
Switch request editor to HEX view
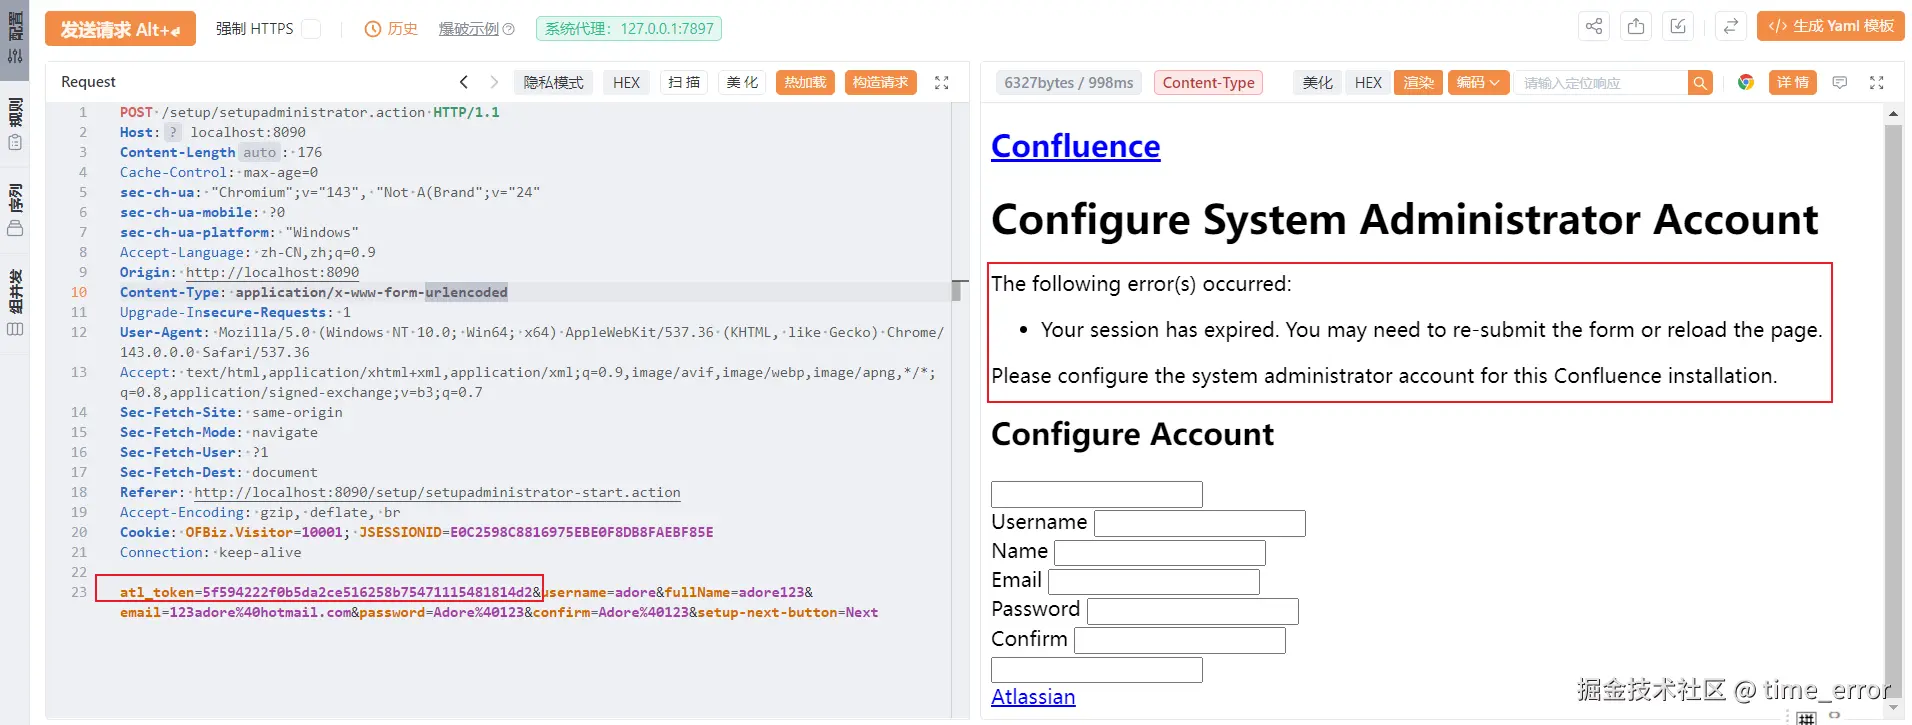(627, 82)
